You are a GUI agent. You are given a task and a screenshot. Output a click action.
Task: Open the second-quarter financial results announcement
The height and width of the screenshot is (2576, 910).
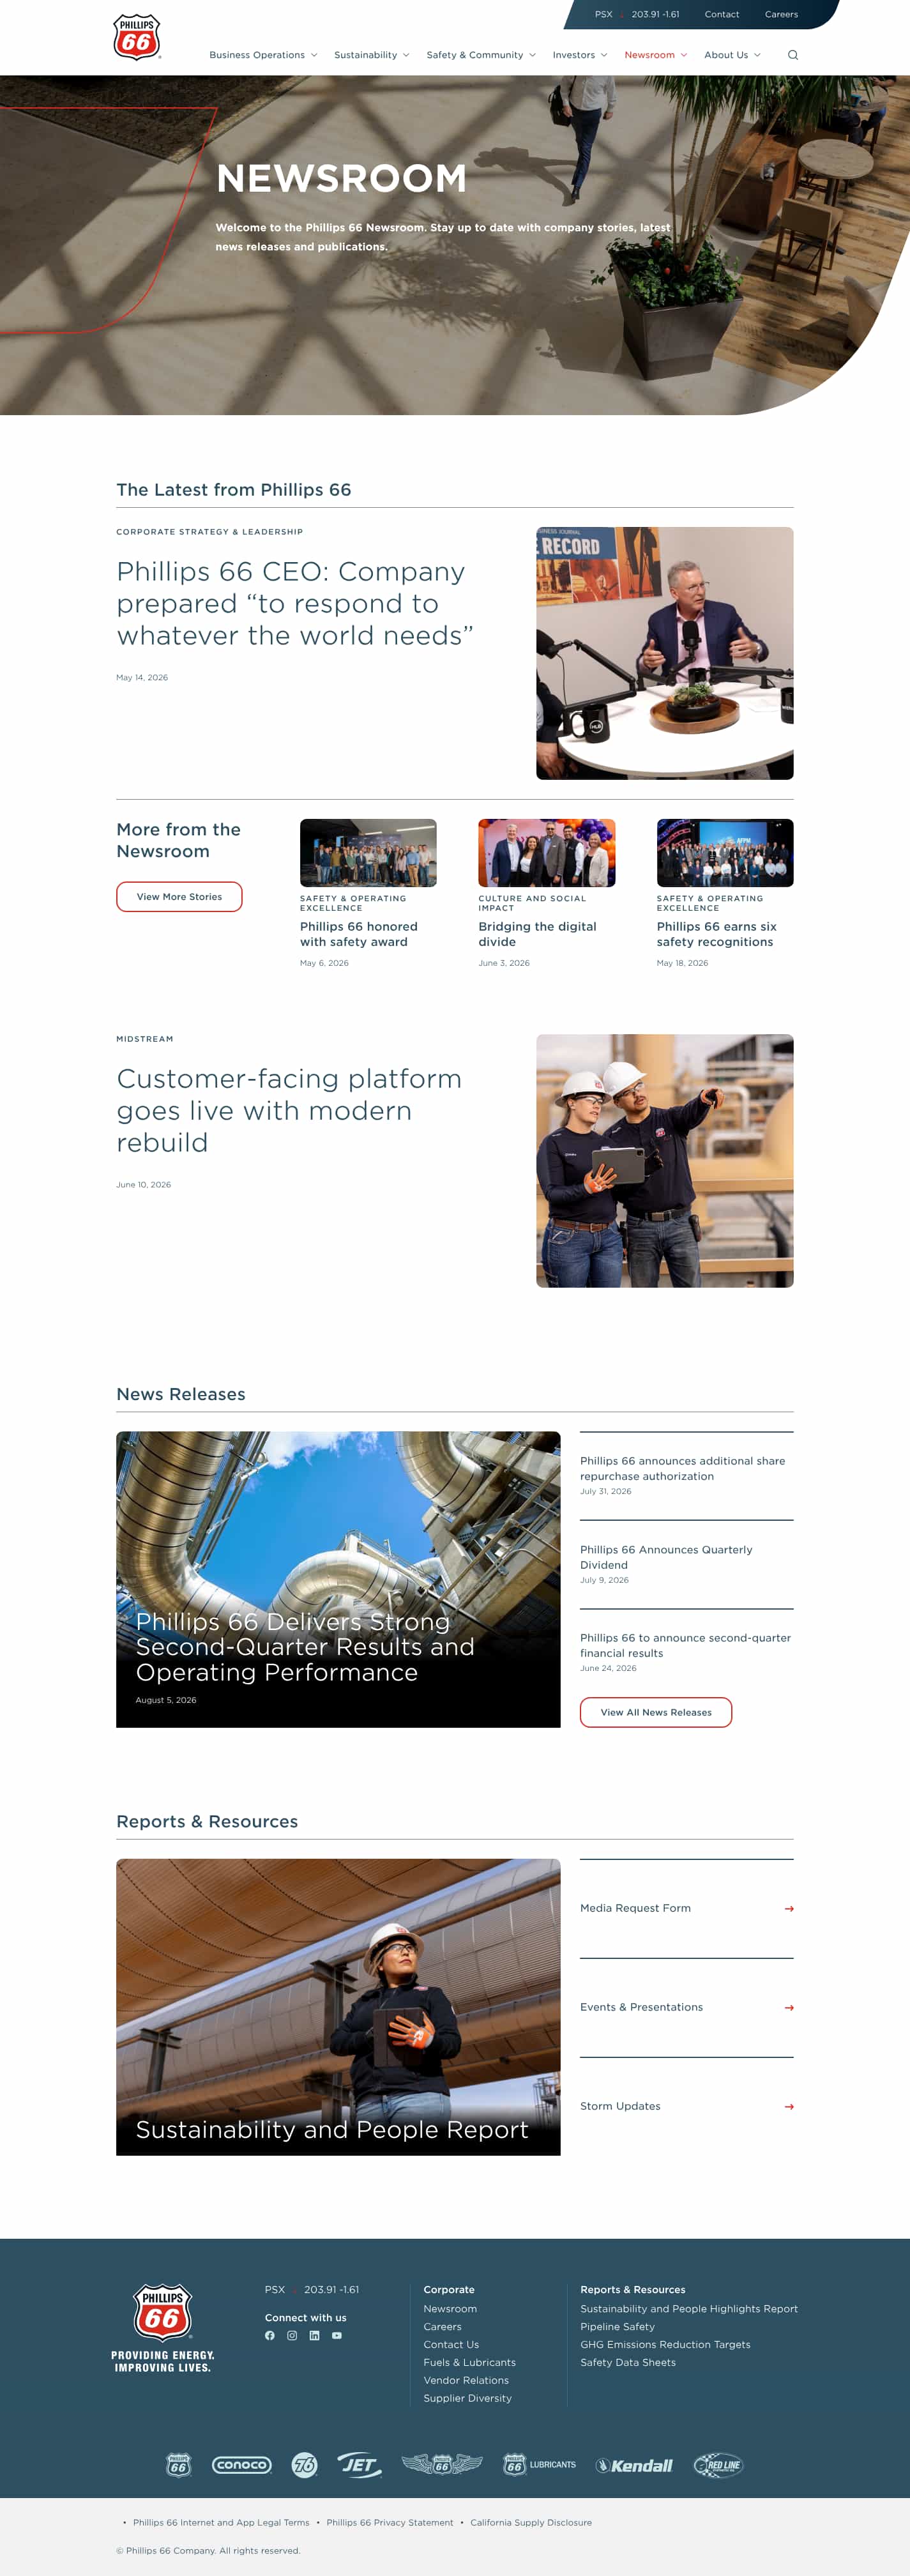coord(685,1645)
